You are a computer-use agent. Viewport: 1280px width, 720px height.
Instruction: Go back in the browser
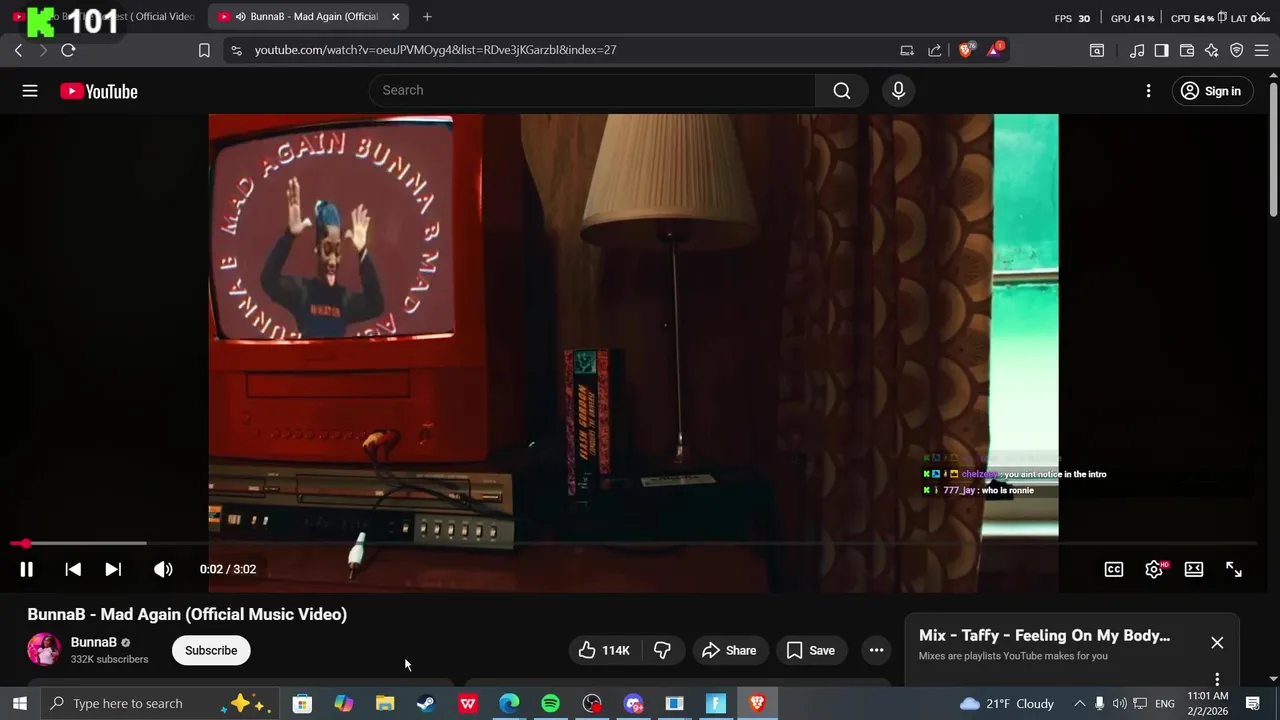click(18, 50)
